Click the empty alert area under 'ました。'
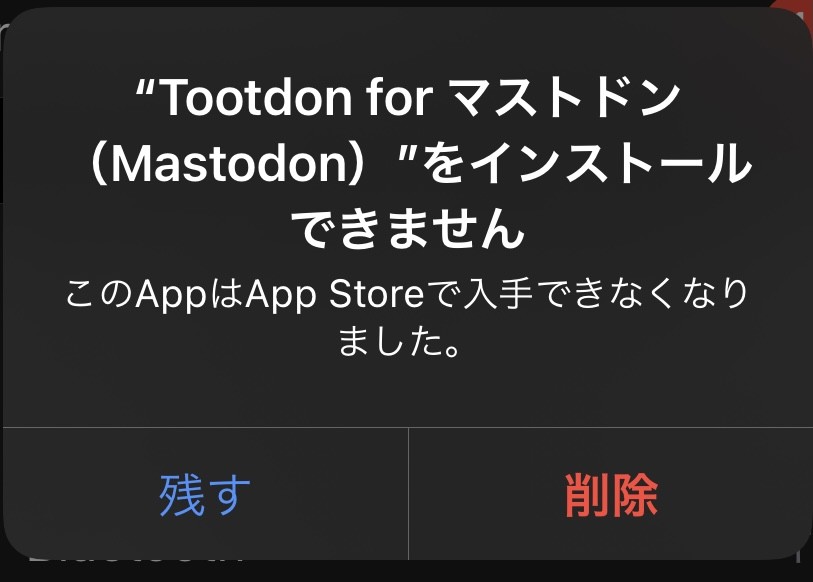 (x=408, y=392)
